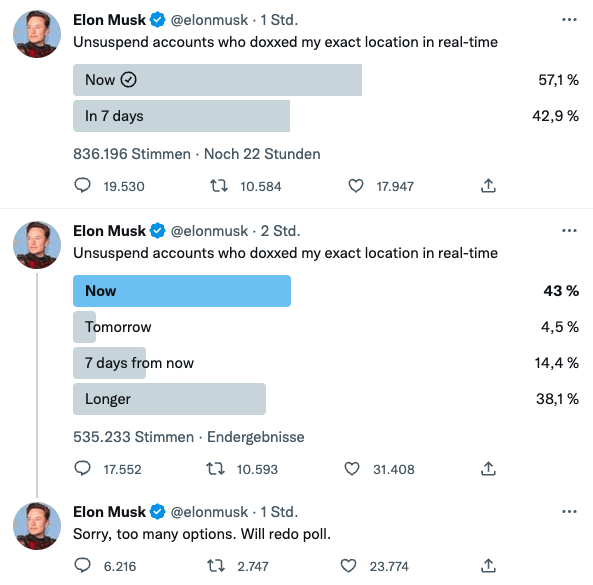
Task: Select the 'In 7 days' poll option
Action: coord(182,116)
